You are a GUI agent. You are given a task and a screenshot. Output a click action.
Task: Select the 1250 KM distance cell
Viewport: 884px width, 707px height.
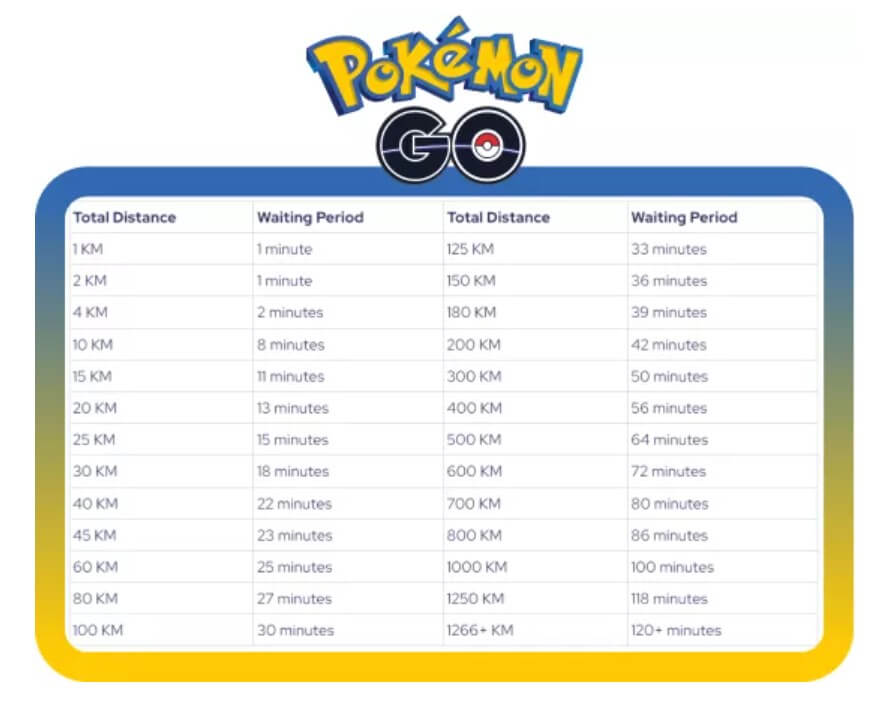(475, 599)
